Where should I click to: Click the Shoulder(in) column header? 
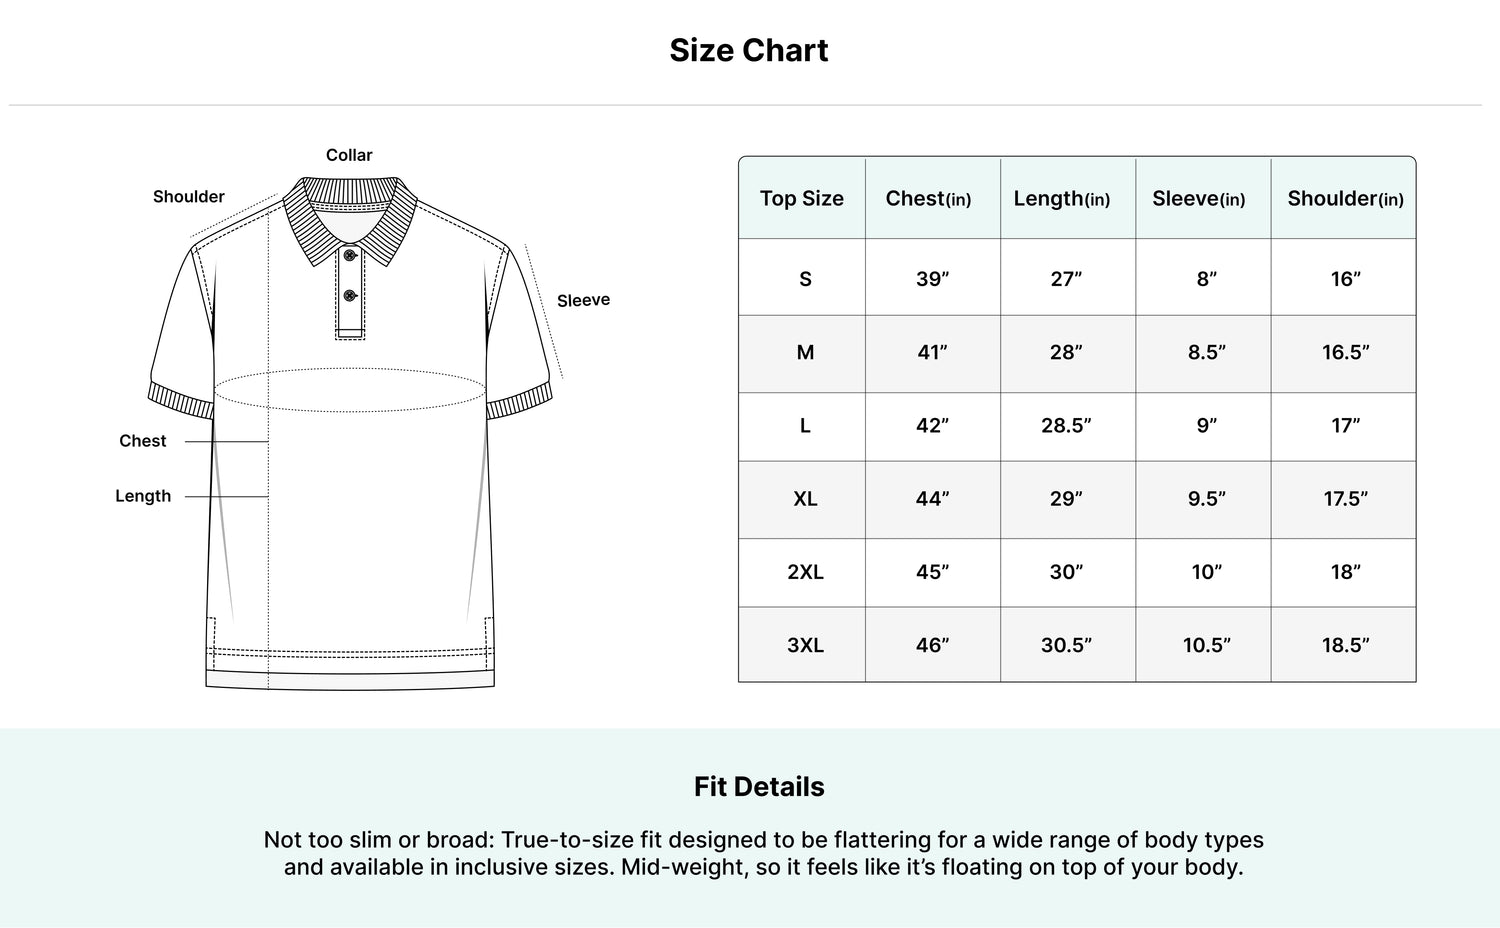click(x=1345, y=198)
